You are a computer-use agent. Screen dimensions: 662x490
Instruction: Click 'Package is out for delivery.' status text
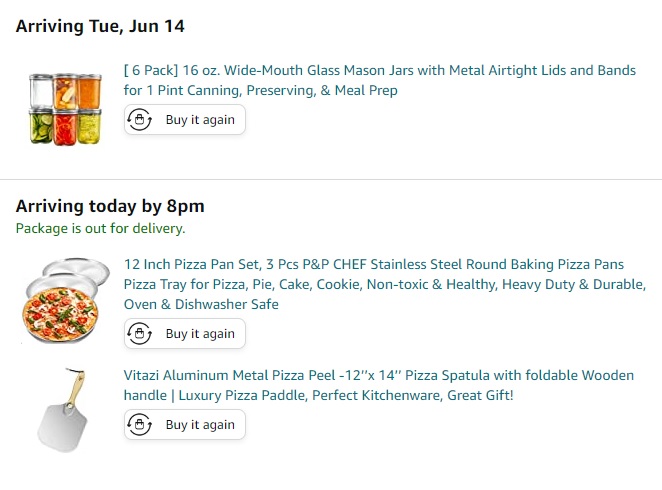[x=100, y=228]
